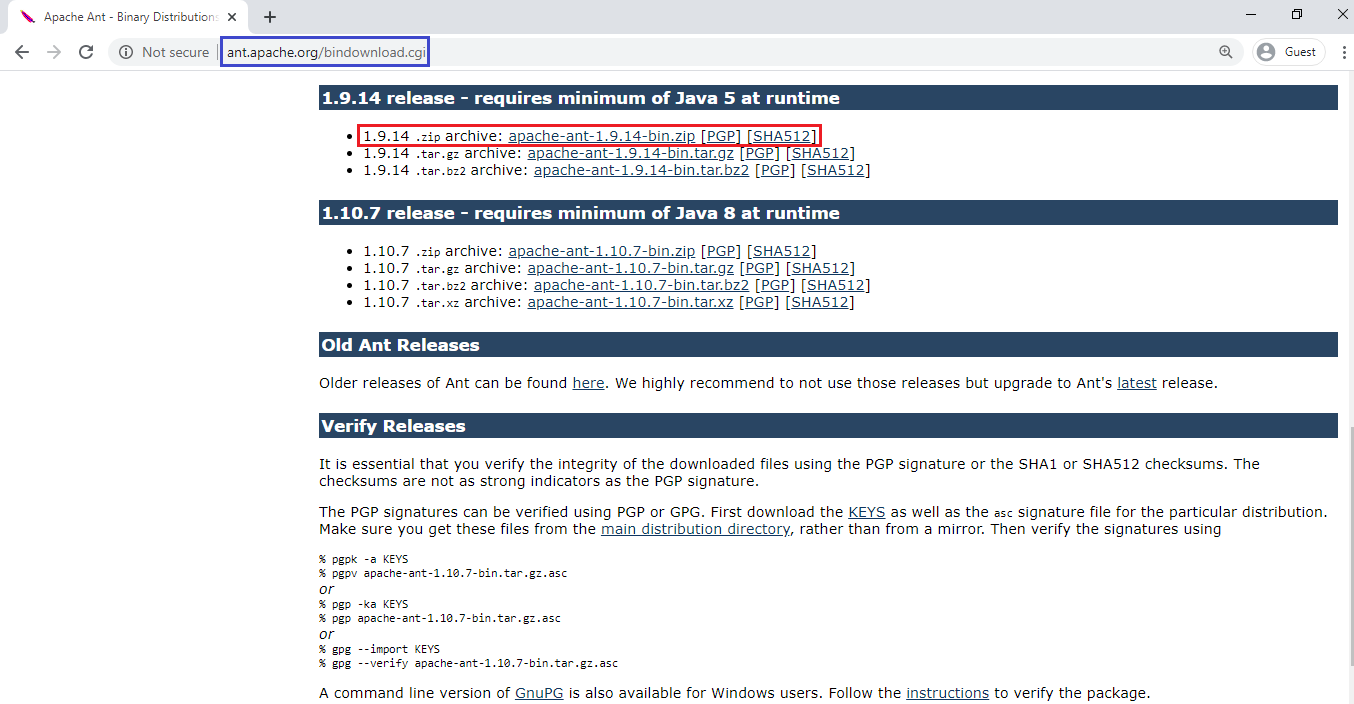Follow the 'instructions' link for verification
The image size is (1354, 704).
[947, 693]
